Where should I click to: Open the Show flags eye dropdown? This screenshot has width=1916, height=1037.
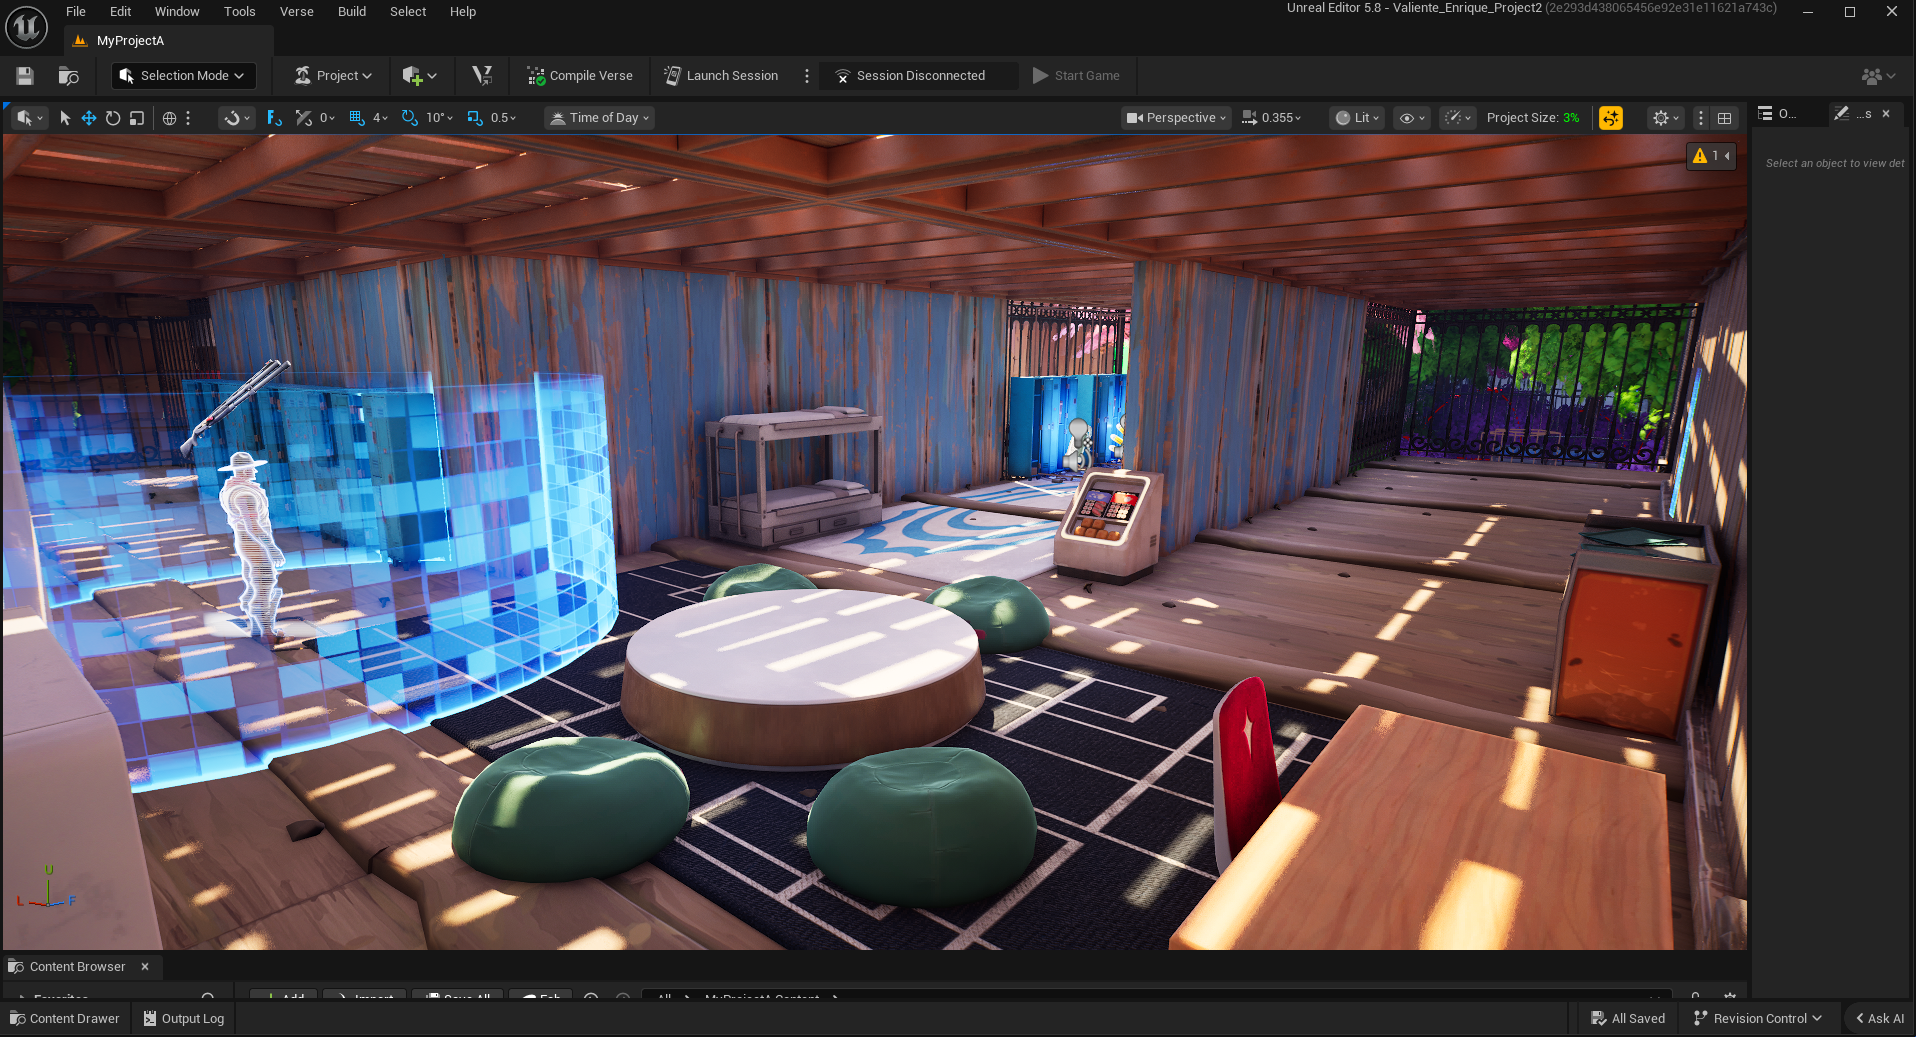[1412, 118]
